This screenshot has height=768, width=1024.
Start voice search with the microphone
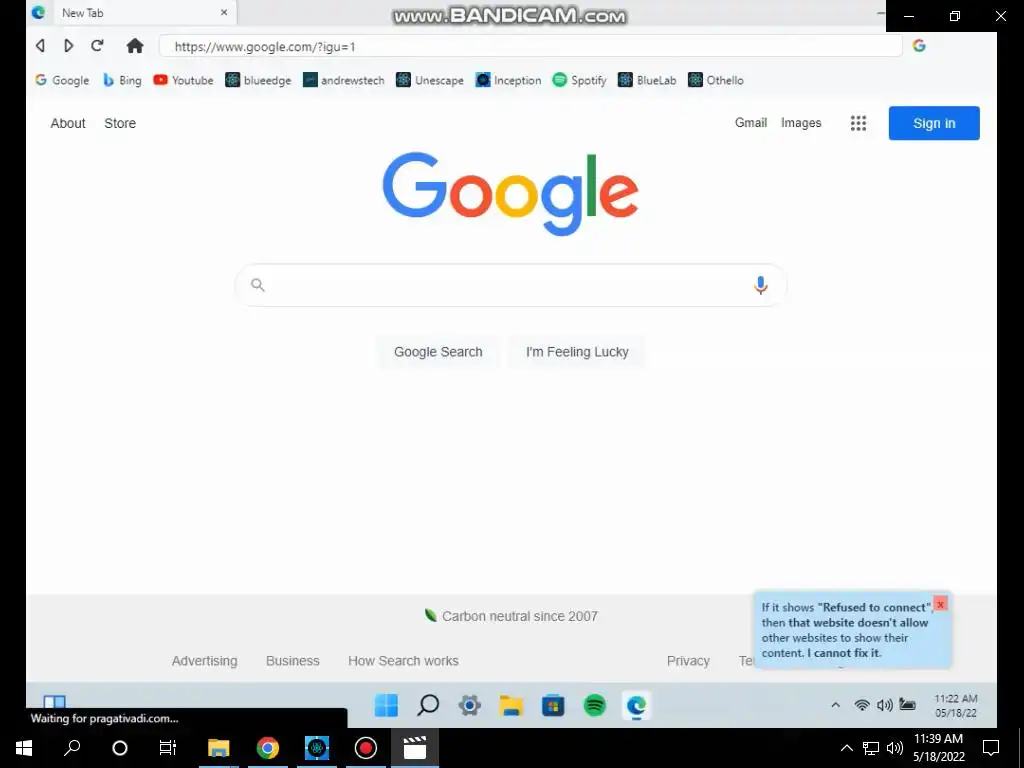click(x=761, y=285)
